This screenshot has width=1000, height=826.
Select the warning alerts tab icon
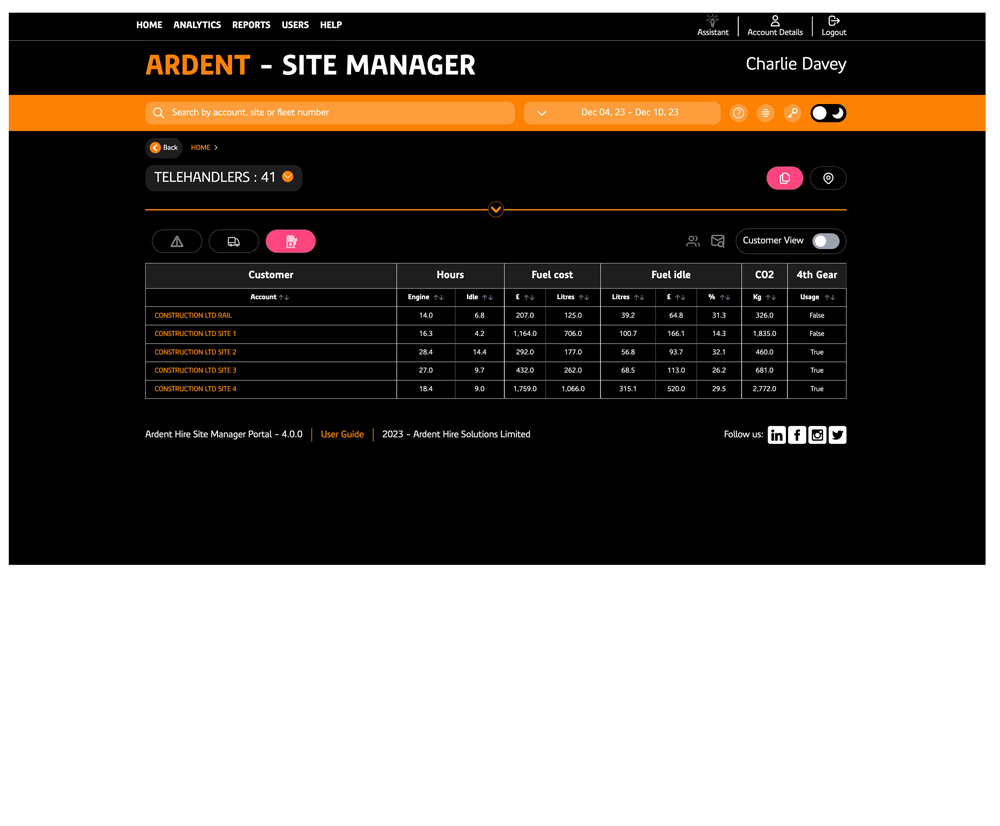[x=177, y=241]
